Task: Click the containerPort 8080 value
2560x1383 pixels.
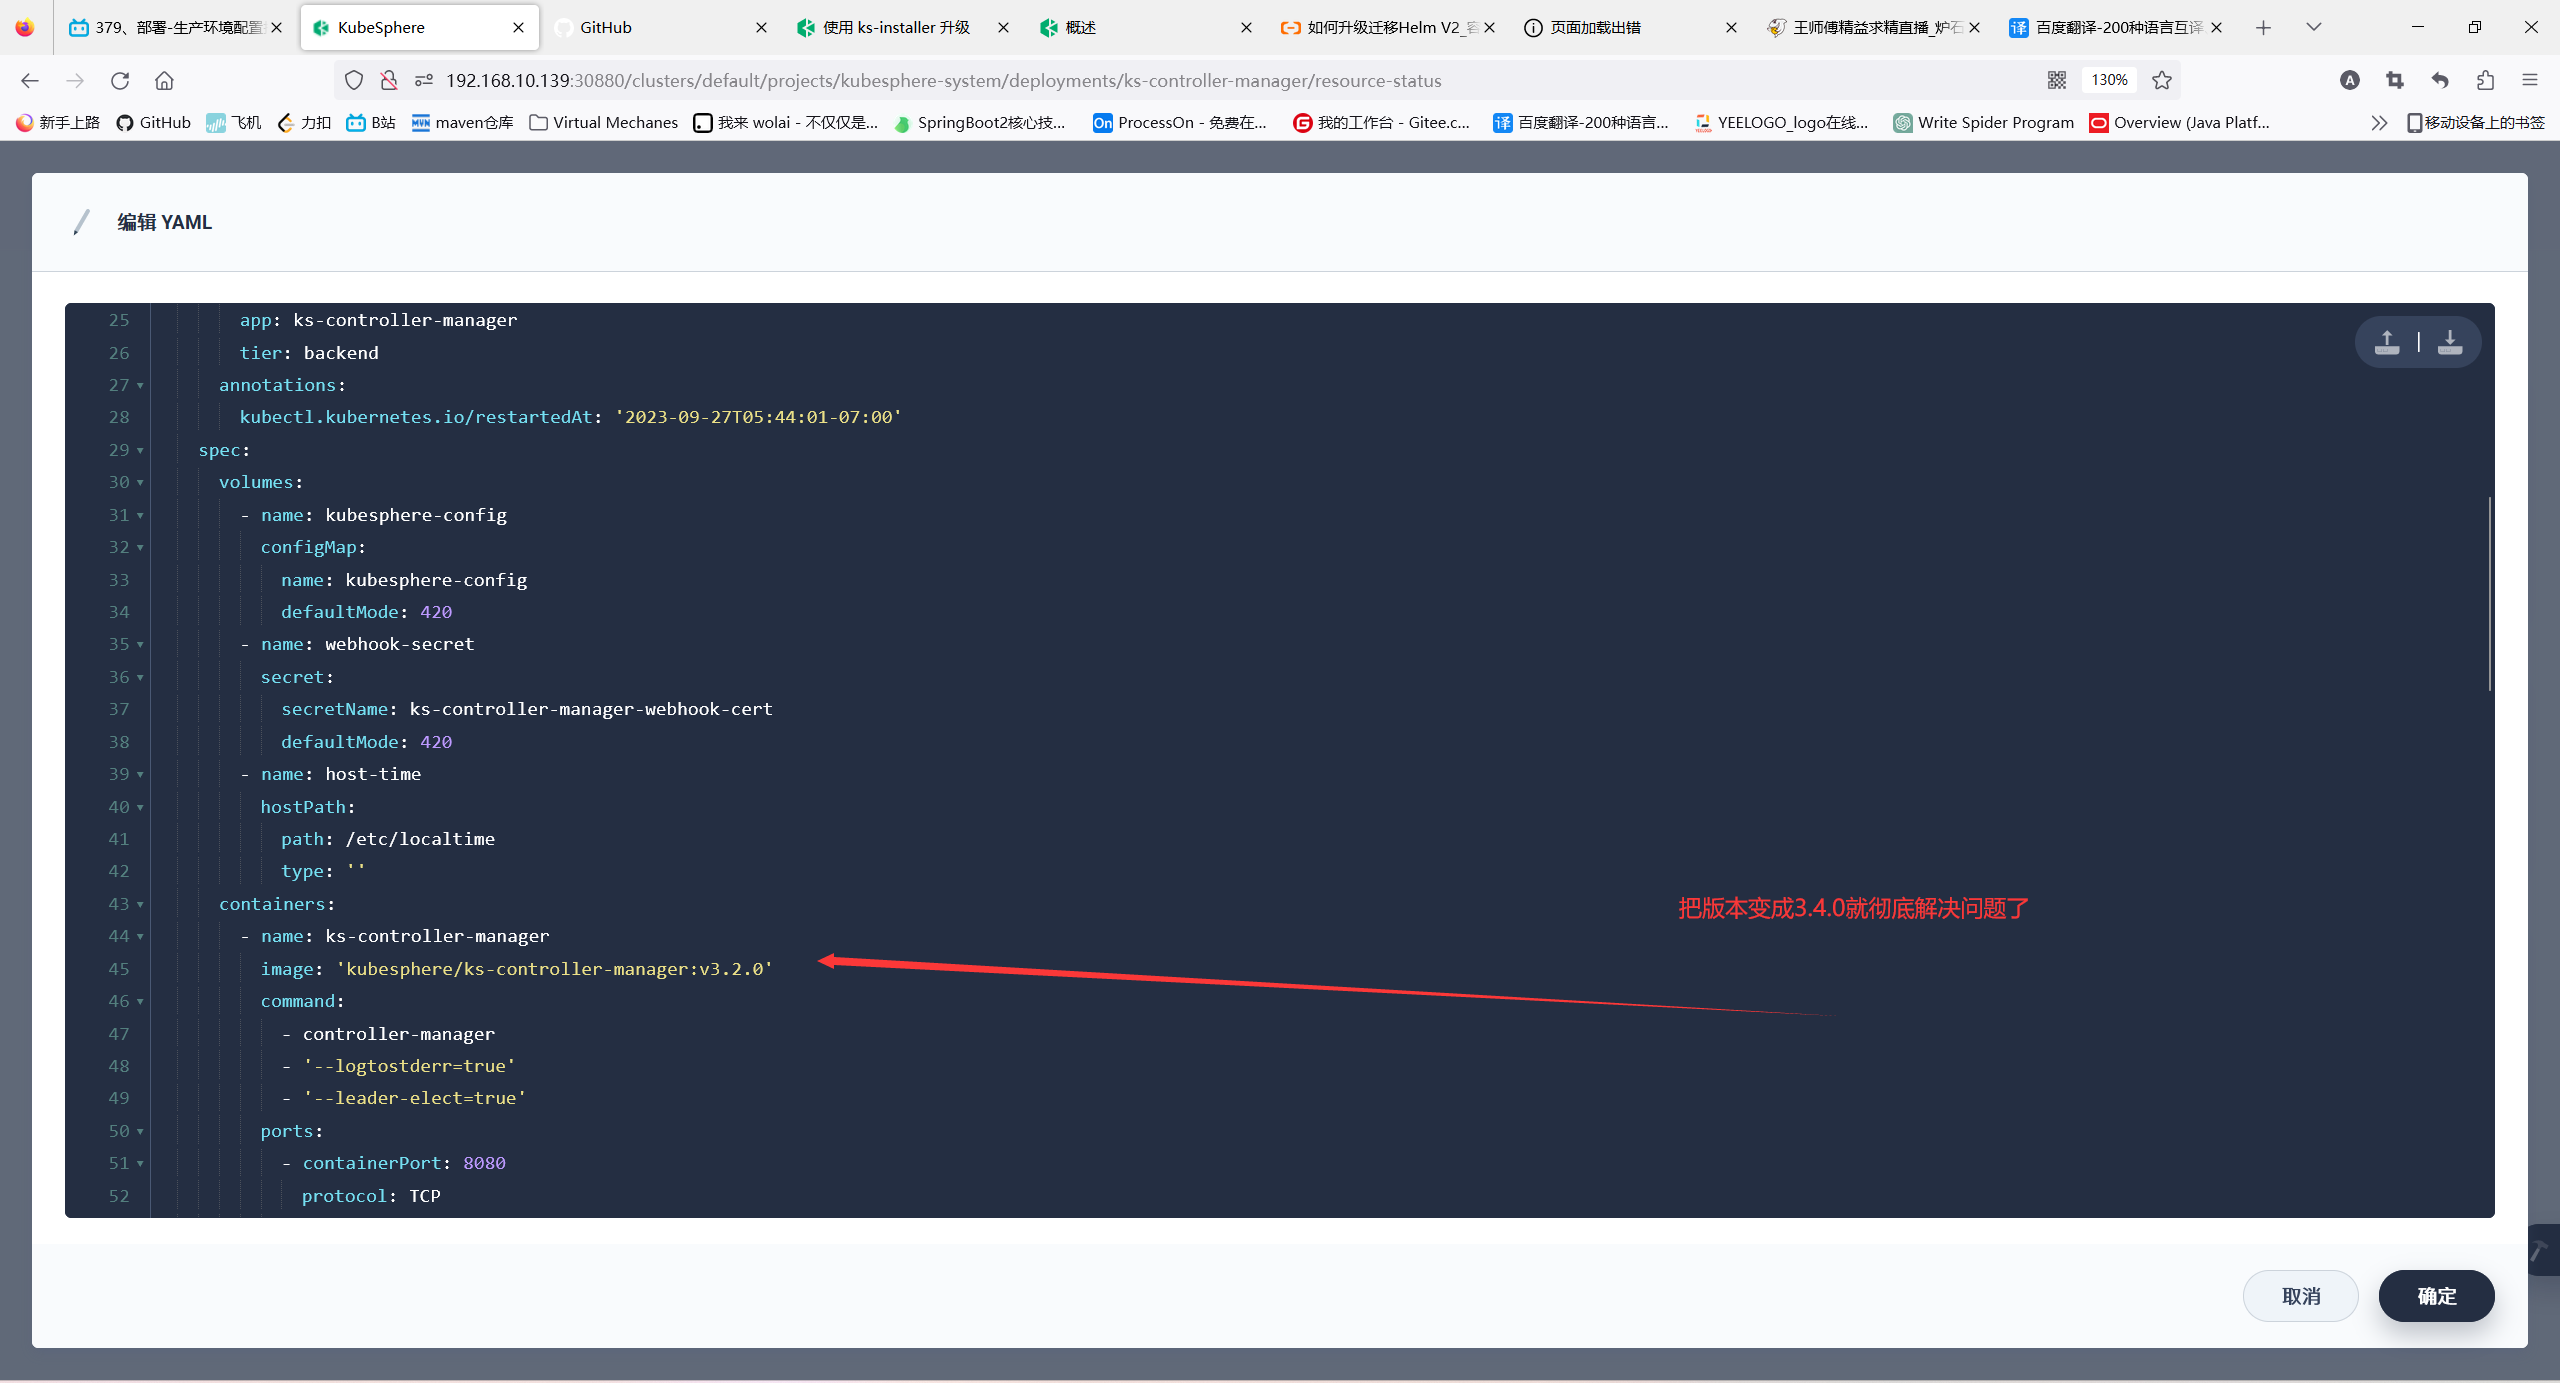Action: [x=484, y=1163]
